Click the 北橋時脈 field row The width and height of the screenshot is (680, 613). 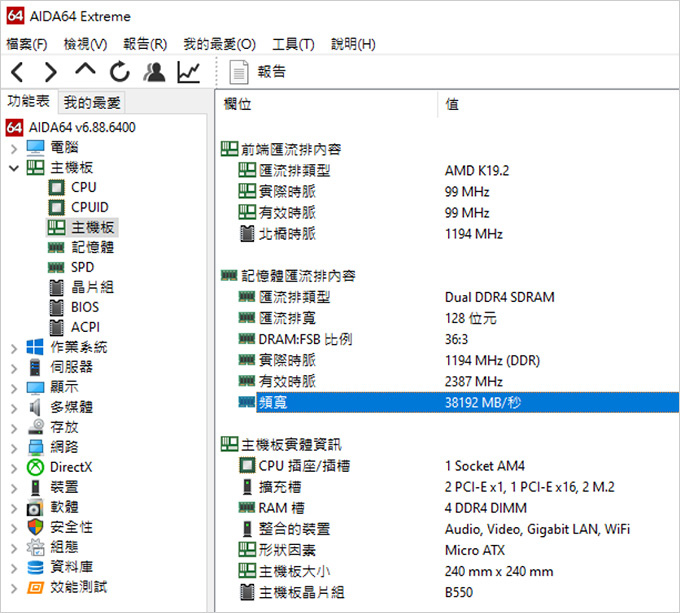pyautogui.click(x=458, y=234)
